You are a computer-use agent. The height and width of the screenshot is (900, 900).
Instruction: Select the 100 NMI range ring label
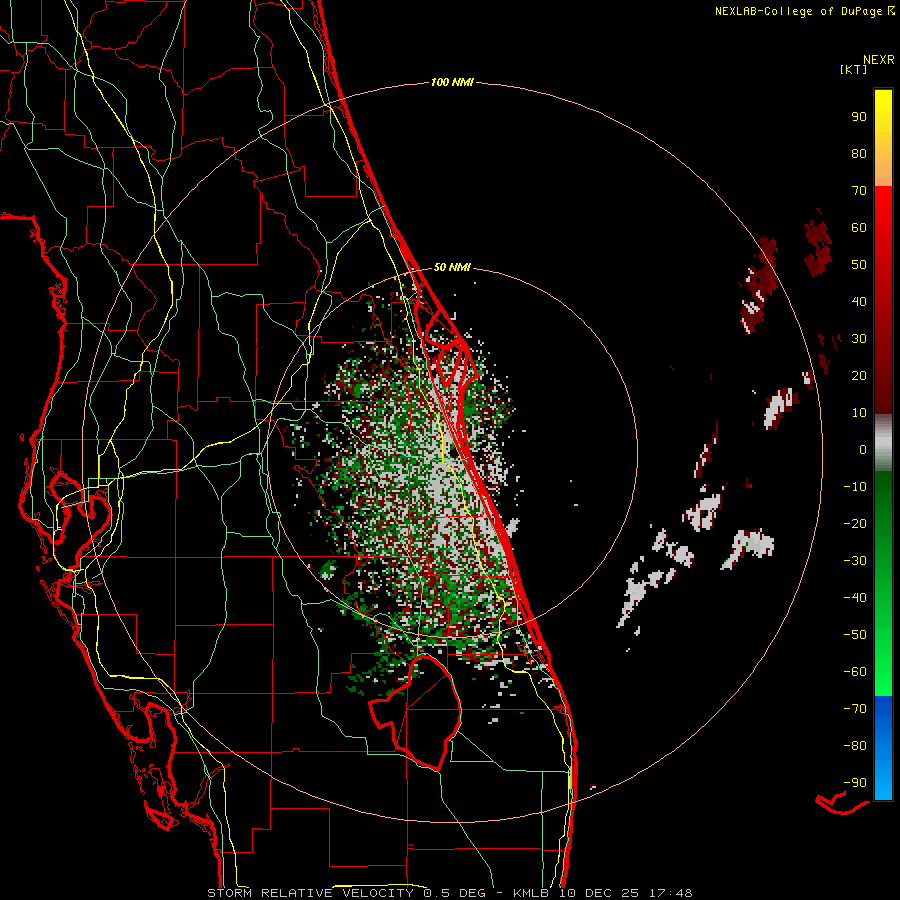click(x=452, y=83)
